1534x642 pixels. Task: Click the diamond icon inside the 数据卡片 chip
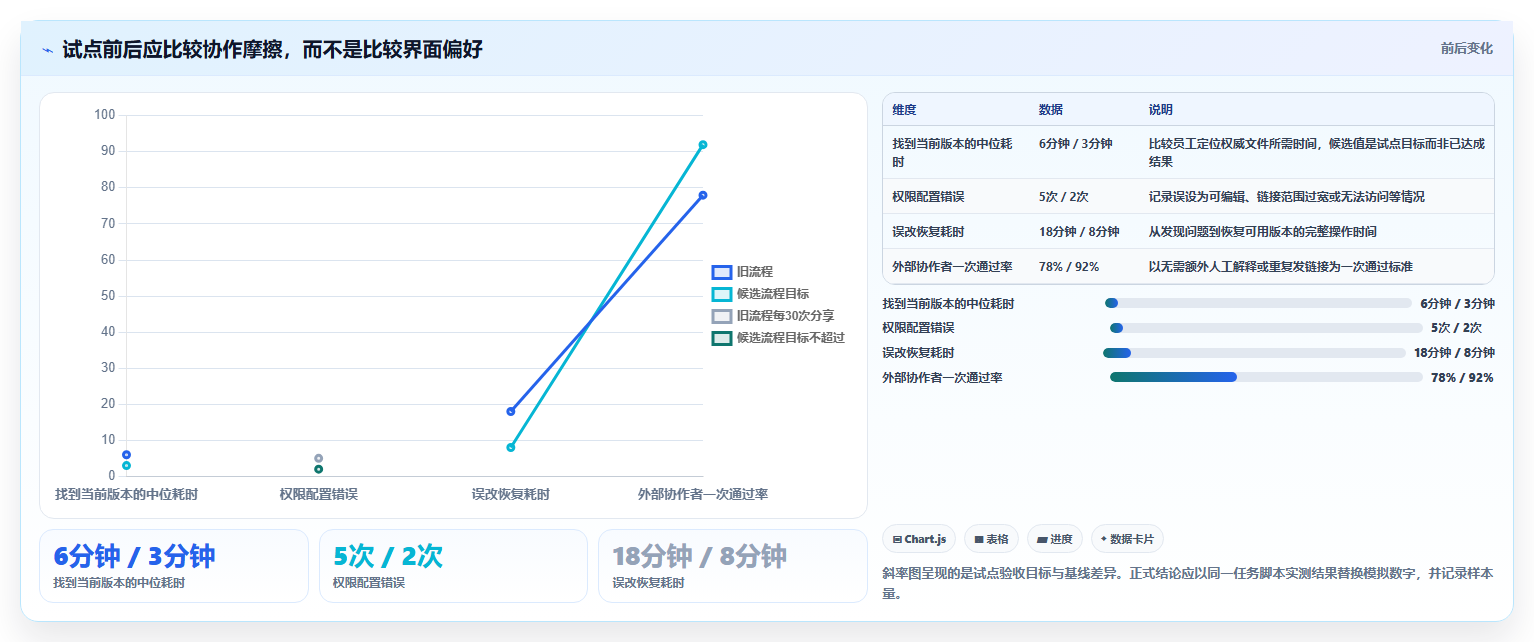click(x=1104, y=539)
